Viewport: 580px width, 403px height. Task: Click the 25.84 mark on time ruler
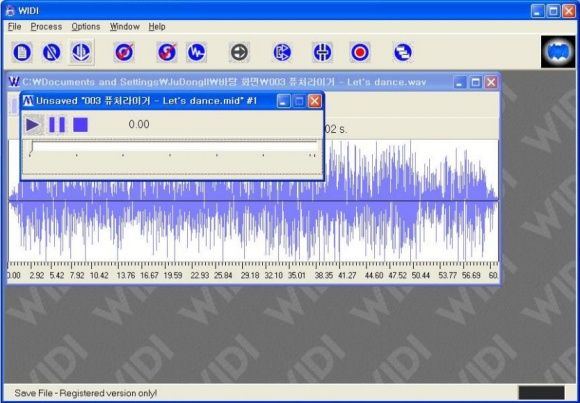[223, 276]
